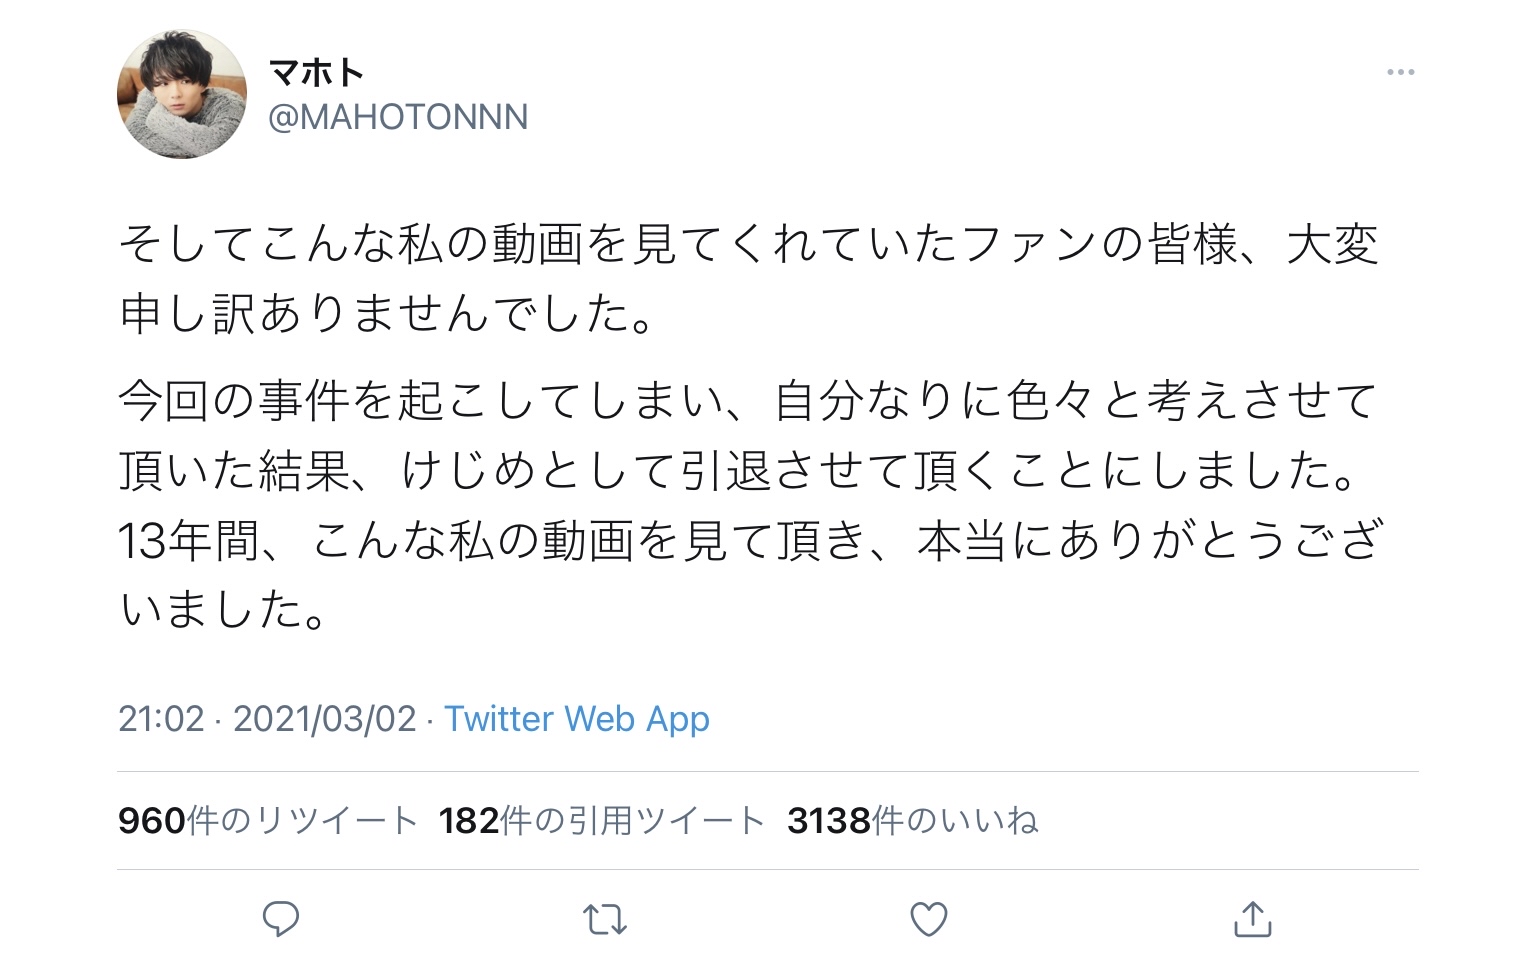This screenshot has width=1536, height=959.
Task: Click the 21:02 timestamp
Action: tap(161, 719)
